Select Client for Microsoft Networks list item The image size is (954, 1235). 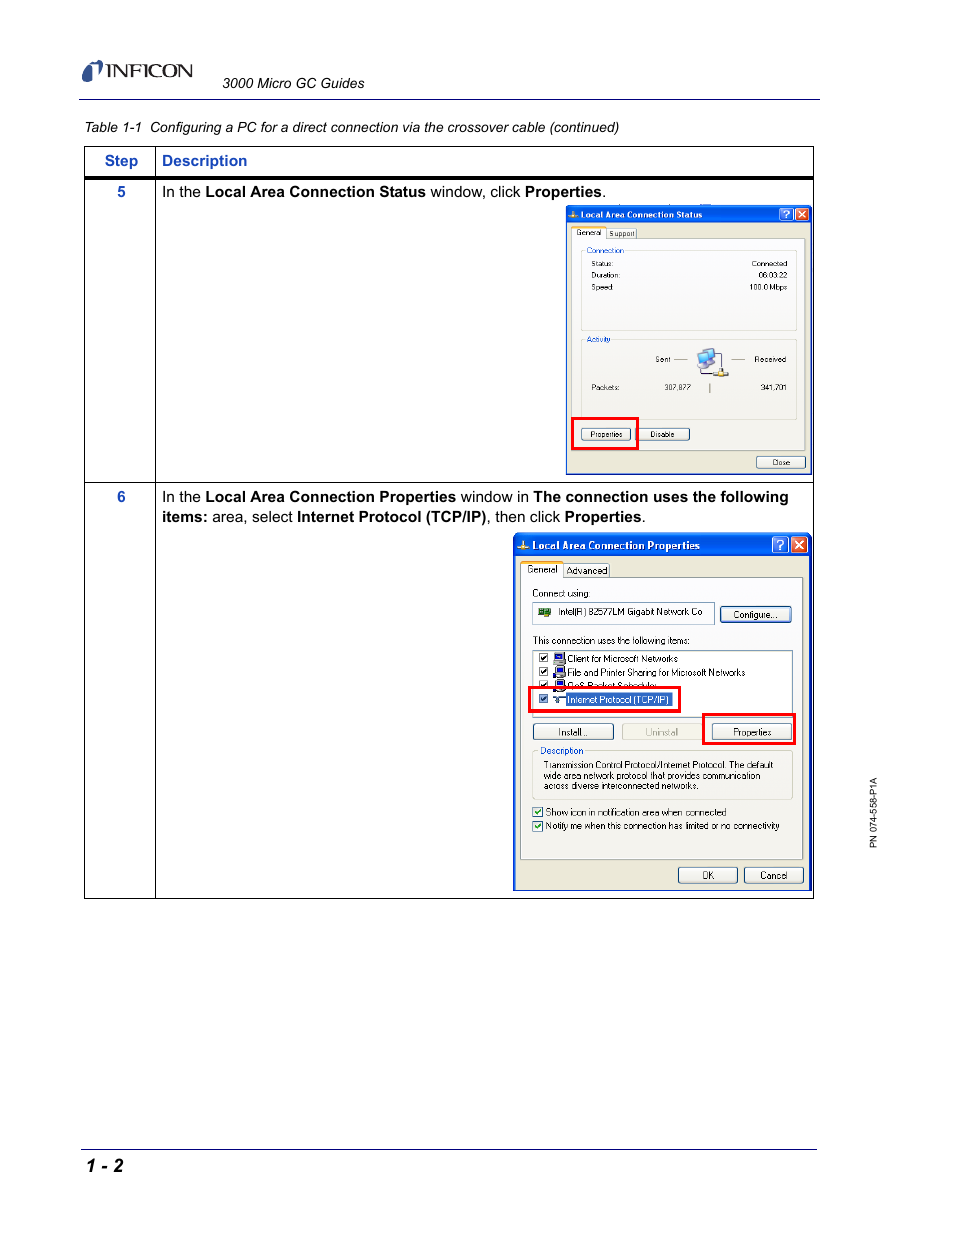point(623,659)
